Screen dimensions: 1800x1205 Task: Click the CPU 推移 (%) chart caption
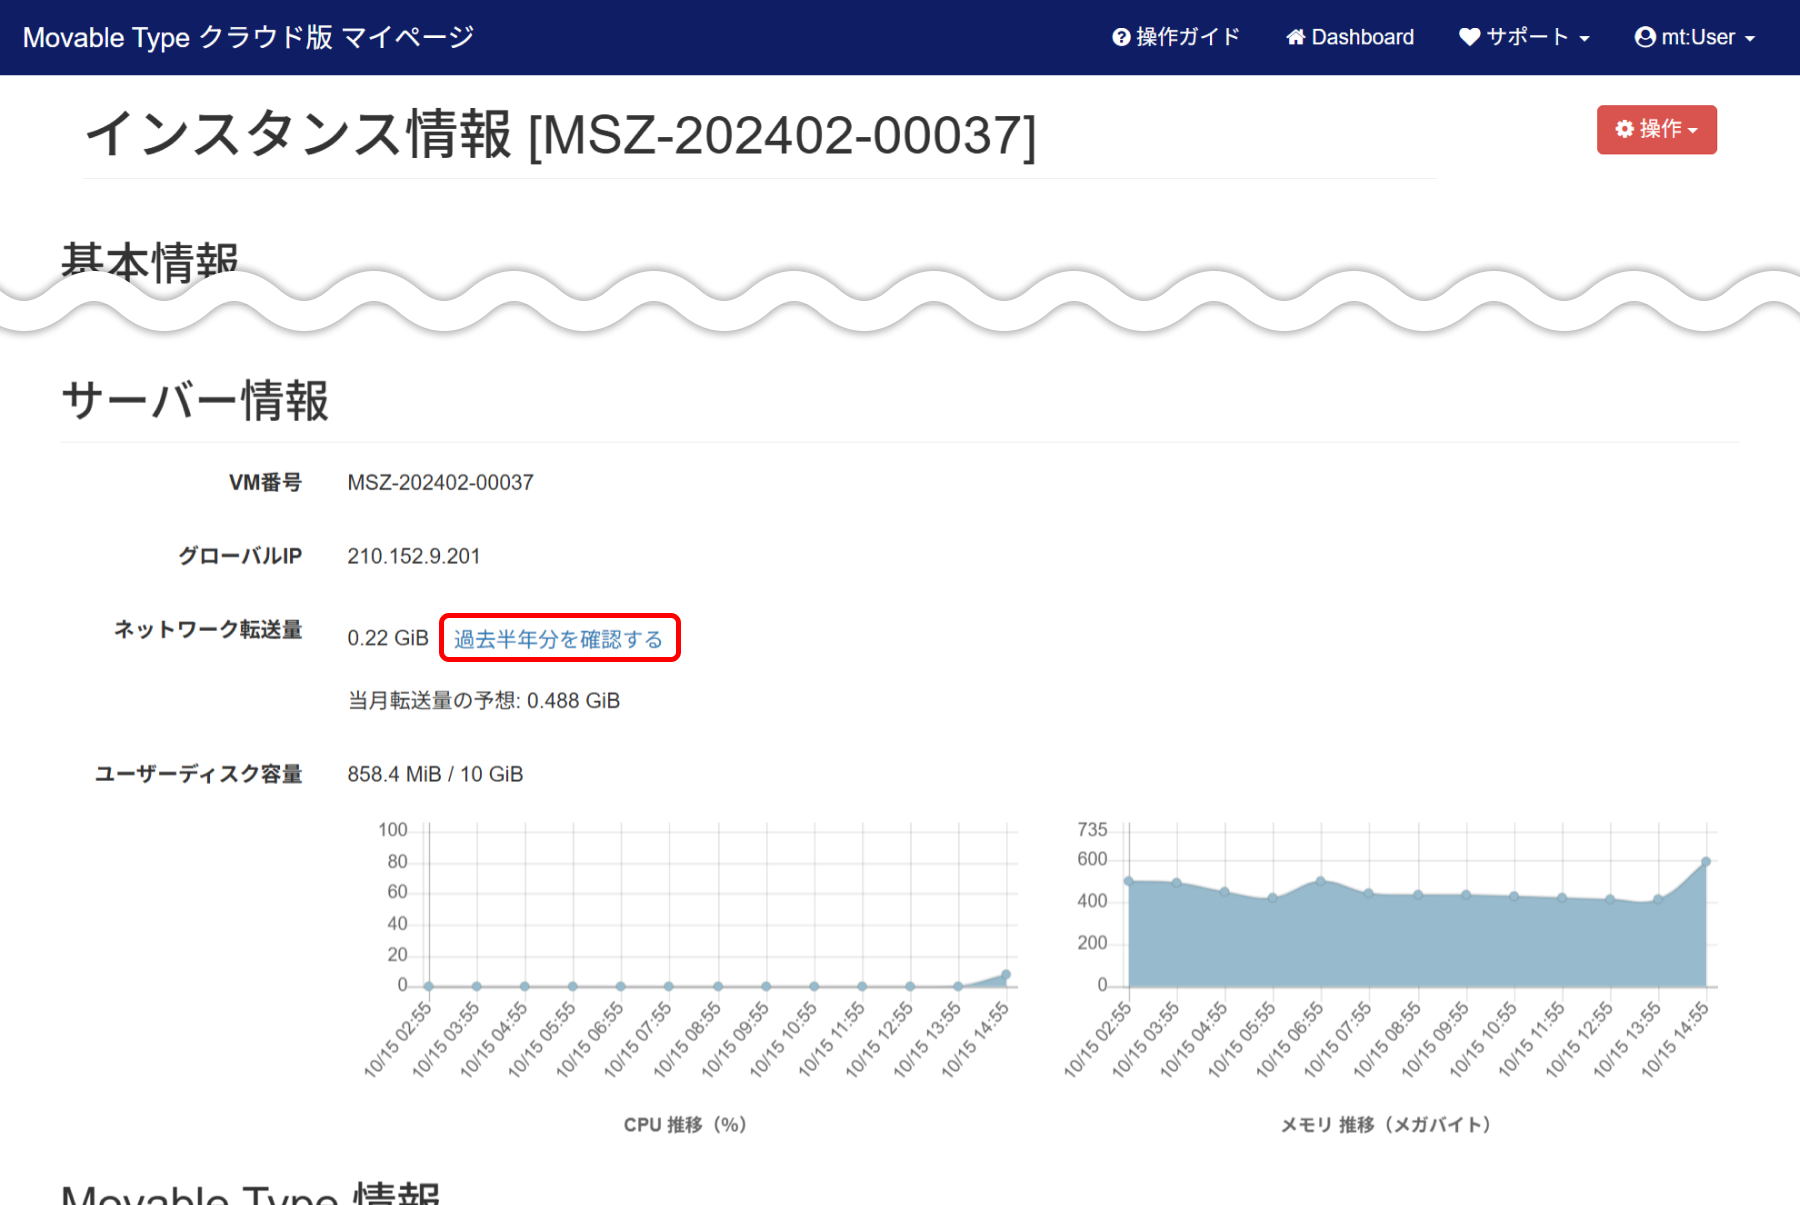pos(685,1125)
